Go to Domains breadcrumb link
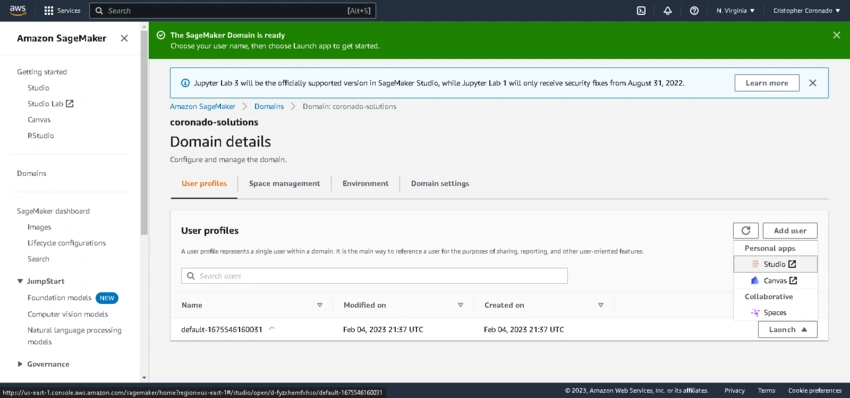 pos(269,106)
